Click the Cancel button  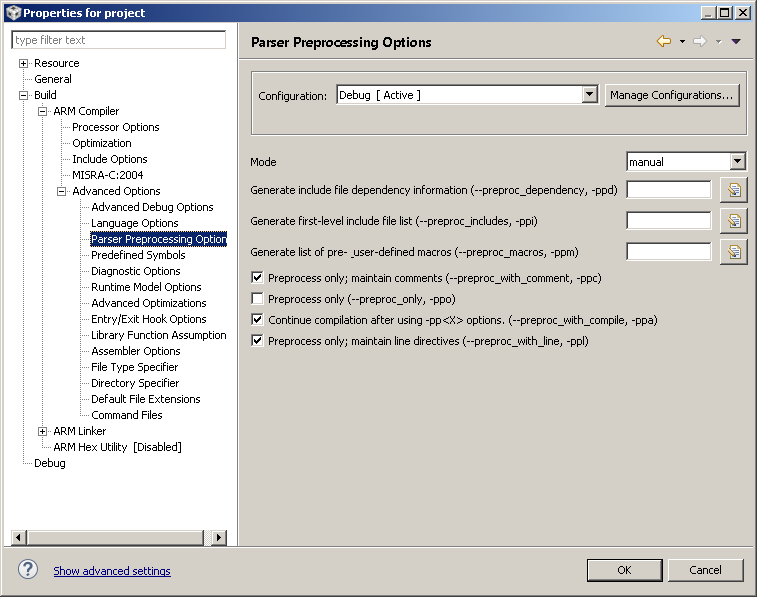(705, 570)
